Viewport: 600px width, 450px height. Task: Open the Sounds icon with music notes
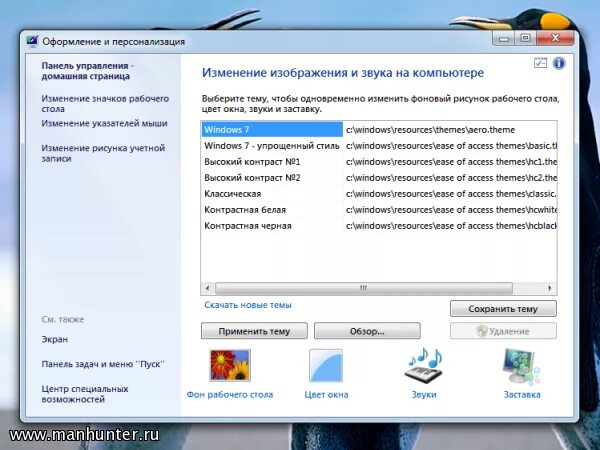click(x=424, y=365)
